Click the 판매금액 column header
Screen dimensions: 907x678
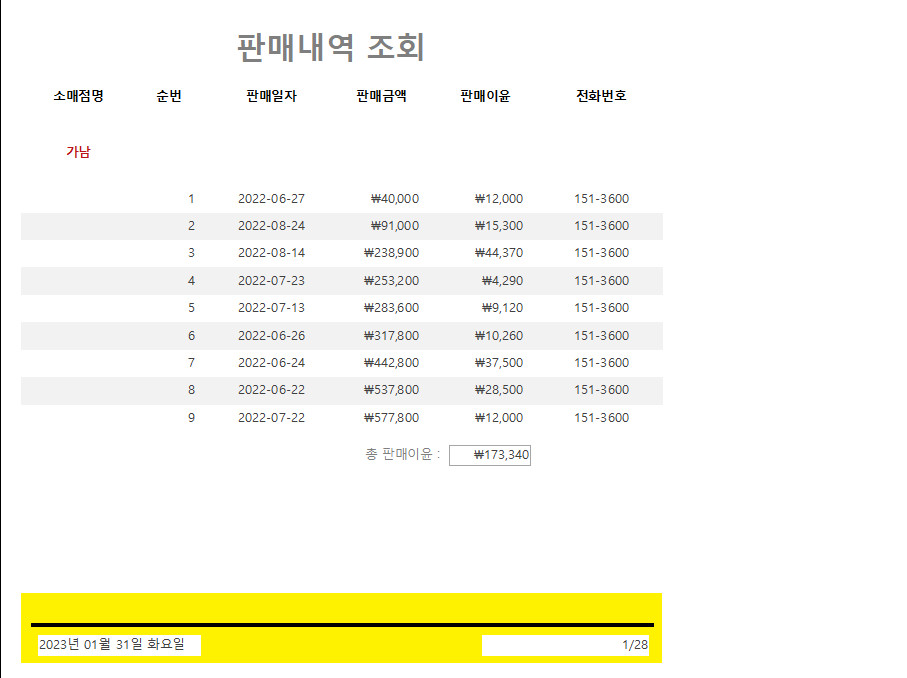click(381, 96)
